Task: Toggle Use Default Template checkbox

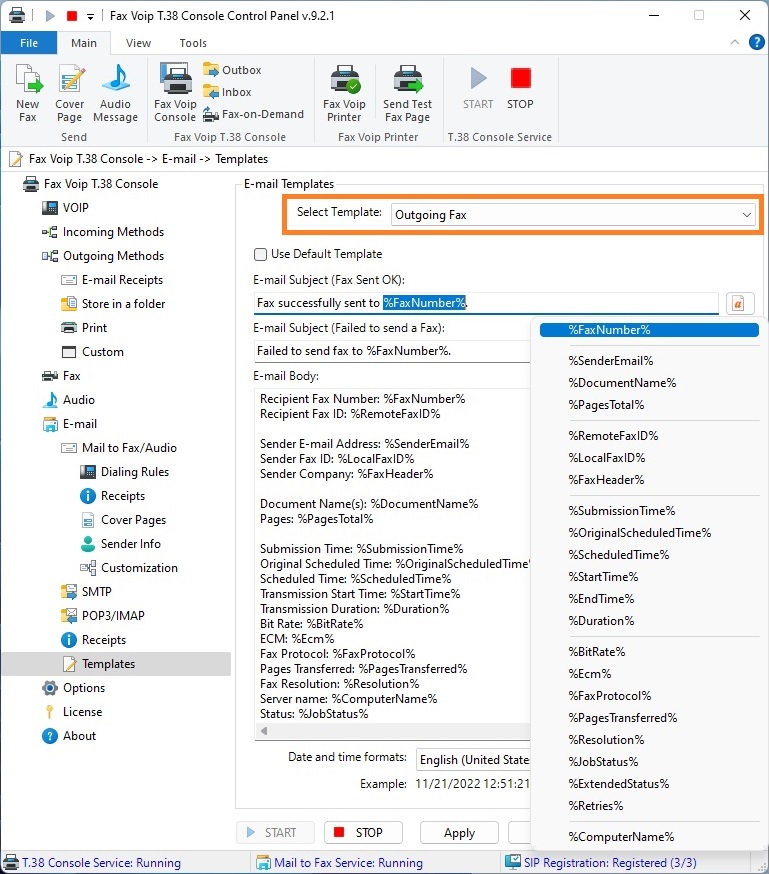Action: 260,254
